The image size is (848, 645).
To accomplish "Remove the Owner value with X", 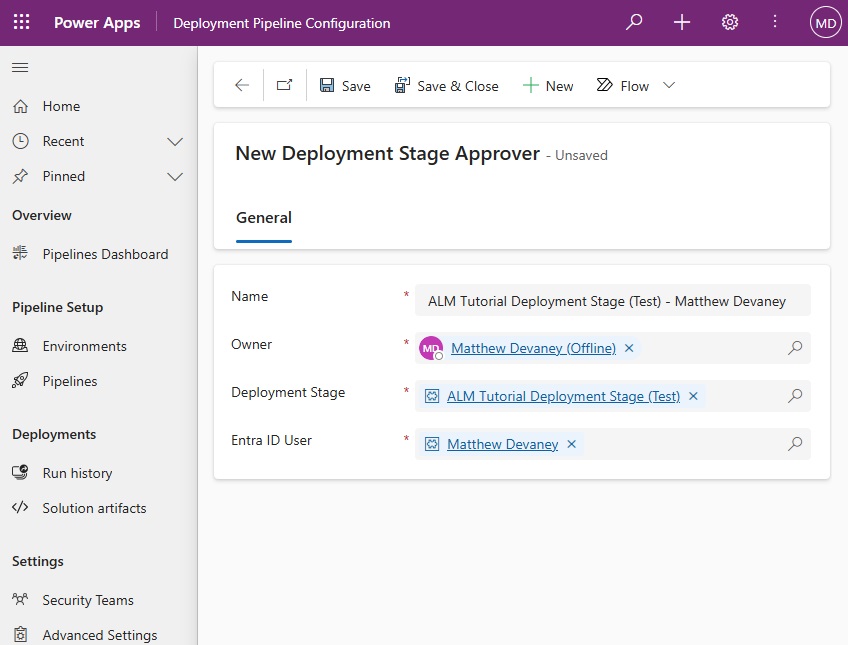I will click(x=629, y=348).
